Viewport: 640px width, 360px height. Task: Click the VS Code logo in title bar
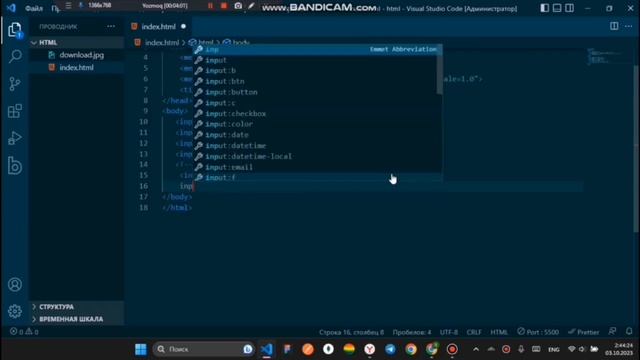tap(11, 8)
